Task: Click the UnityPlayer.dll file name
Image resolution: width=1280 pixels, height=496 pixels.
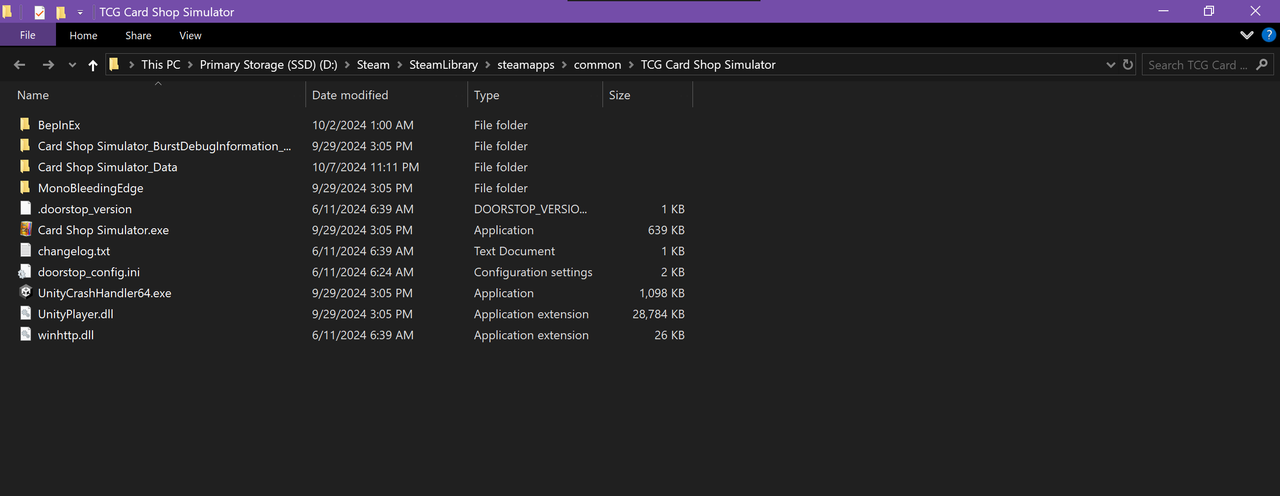Action: click(x=76, y=314)
